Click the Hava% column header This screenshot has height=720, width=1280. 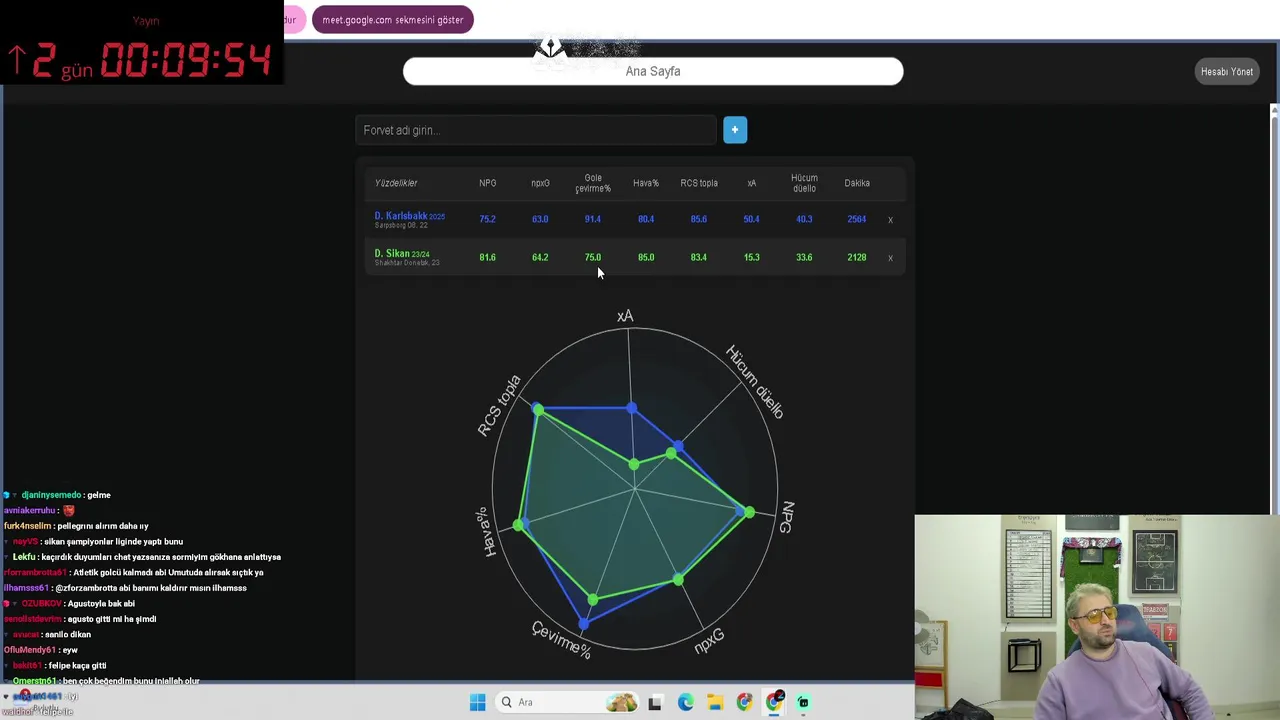tap(646, 183)
